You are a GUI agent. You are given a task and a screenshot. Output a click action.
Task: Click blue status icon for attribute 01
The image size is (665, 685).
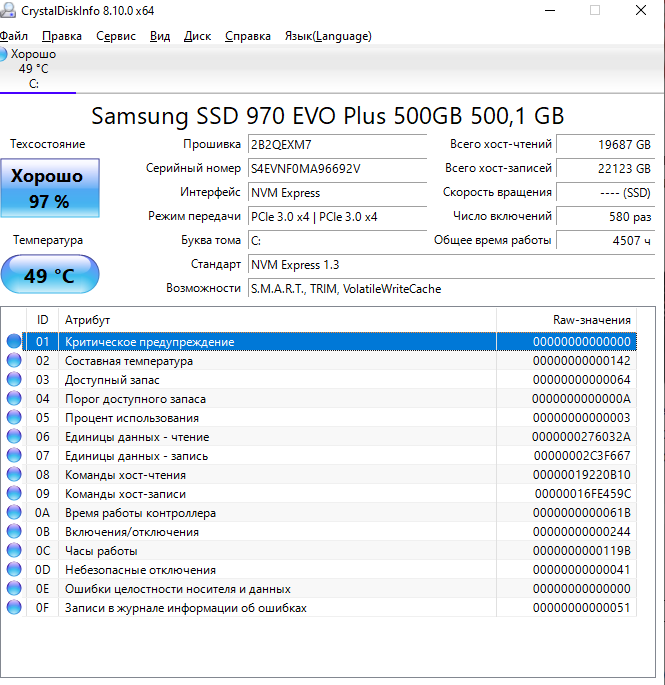tap(14, 342)
